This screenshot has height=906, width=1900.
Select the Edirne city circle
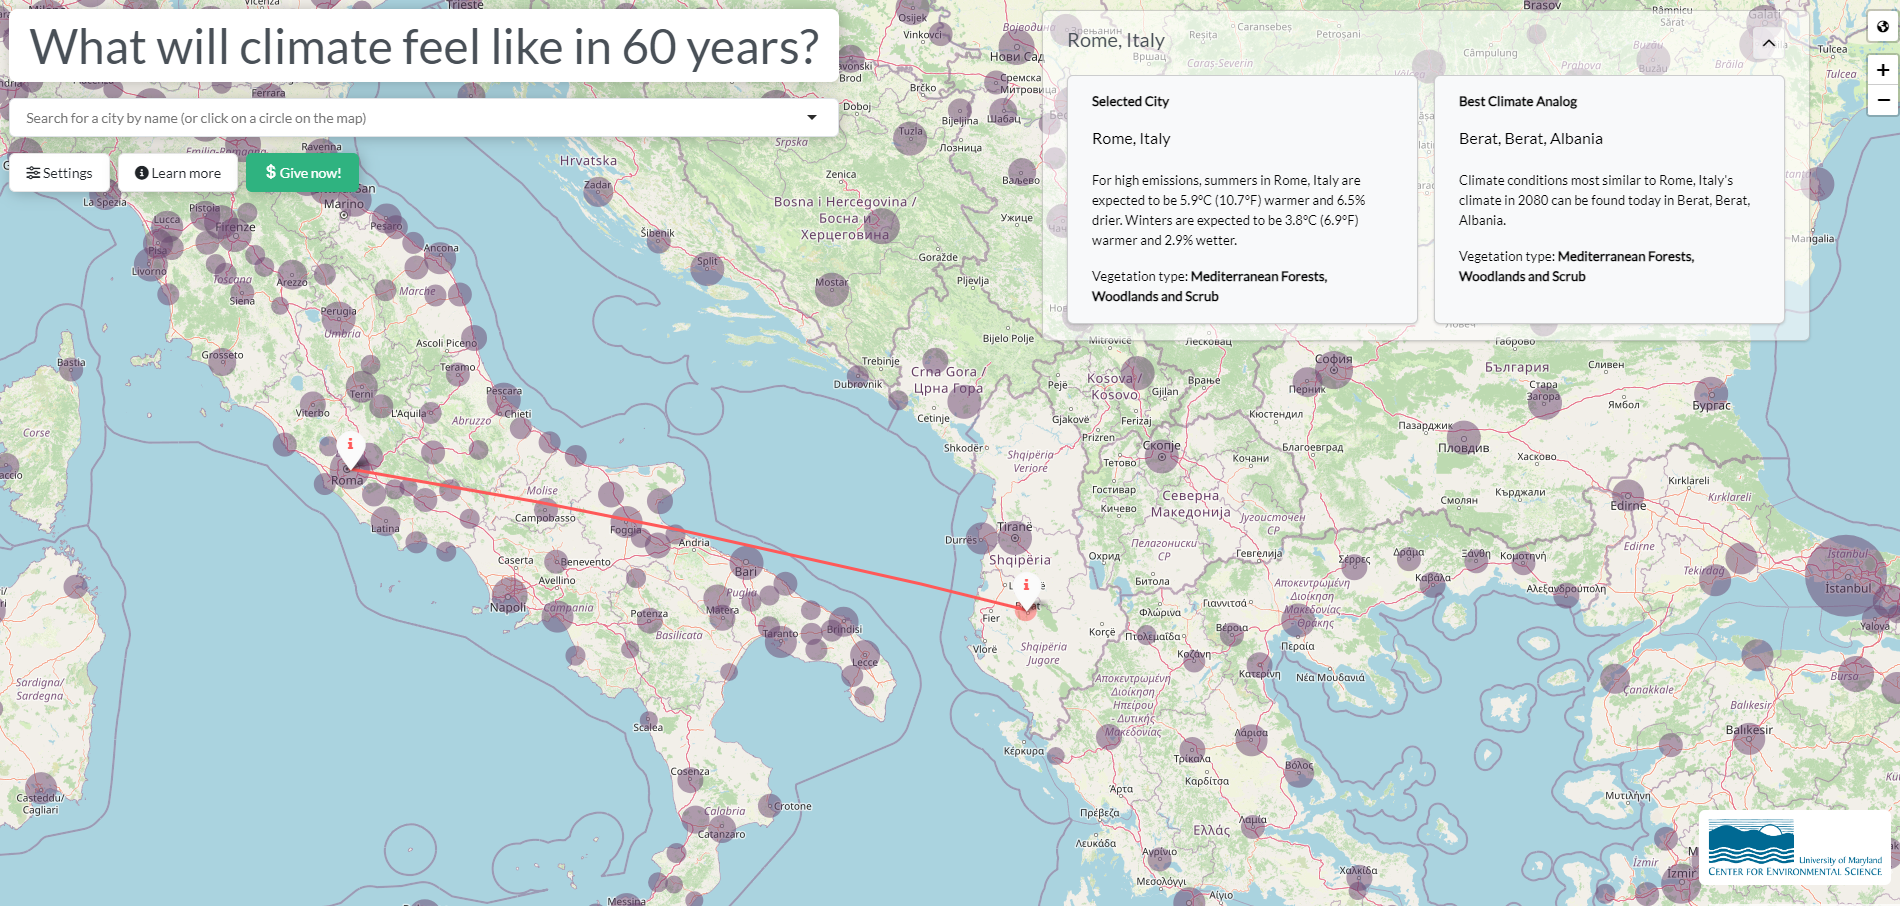[x=1628, y=496]
